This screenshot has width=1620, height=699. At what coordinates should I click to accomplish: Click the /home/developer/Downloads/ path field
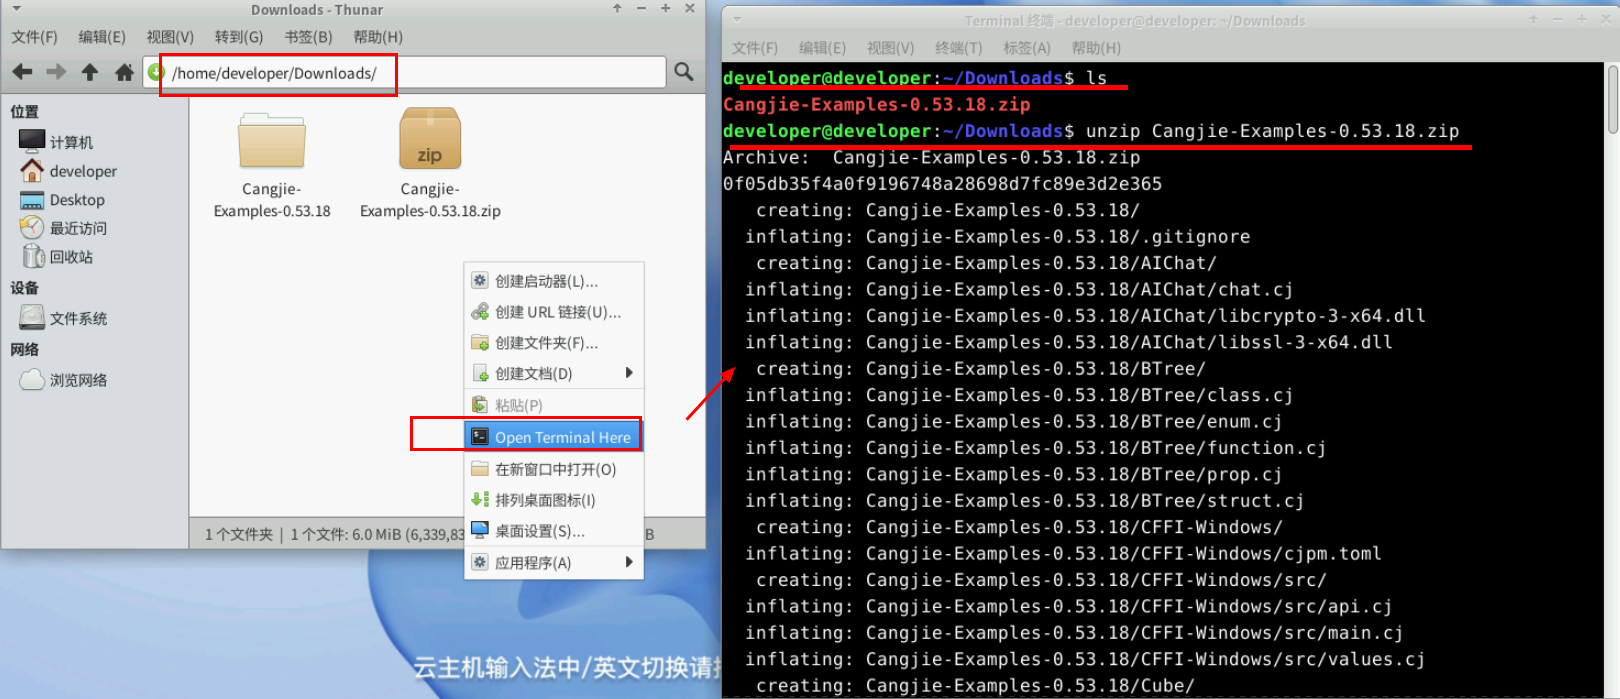[x=405, y=72]
